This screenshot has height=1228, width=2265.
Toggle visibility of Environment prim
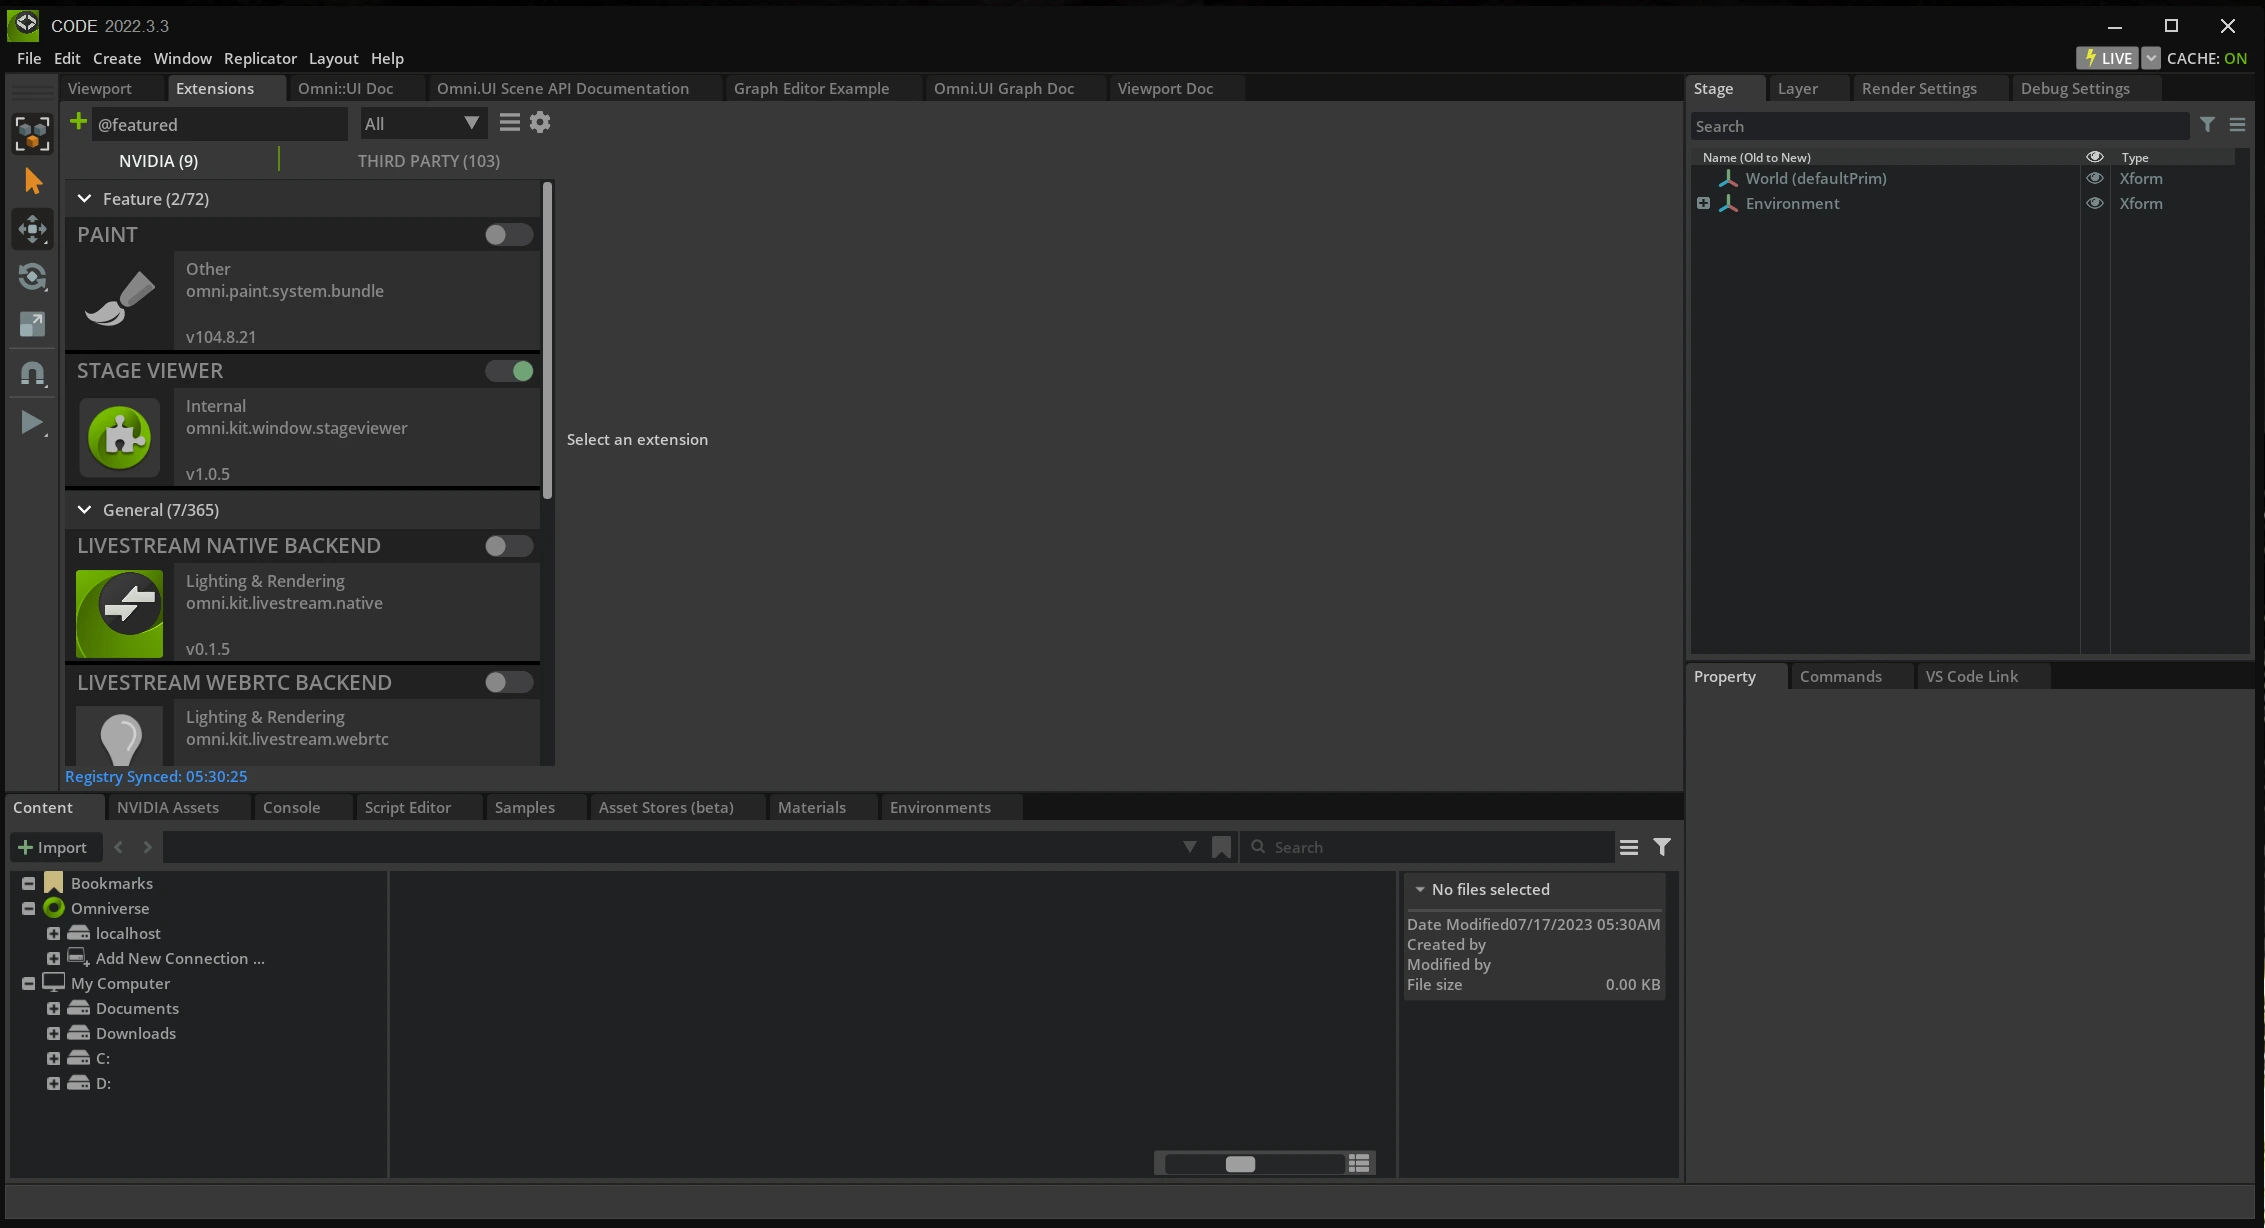[x=2094, y=203]
